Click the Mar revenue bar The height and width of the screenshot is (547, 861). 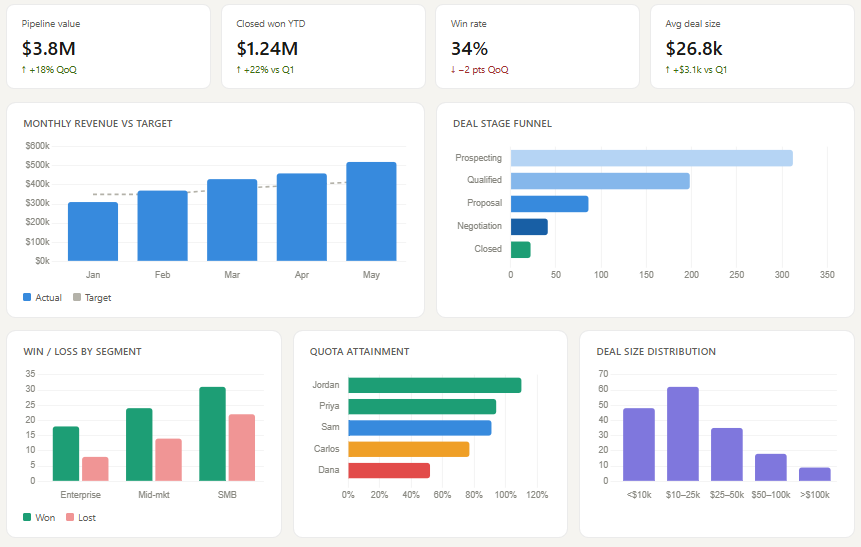point(232,220)
